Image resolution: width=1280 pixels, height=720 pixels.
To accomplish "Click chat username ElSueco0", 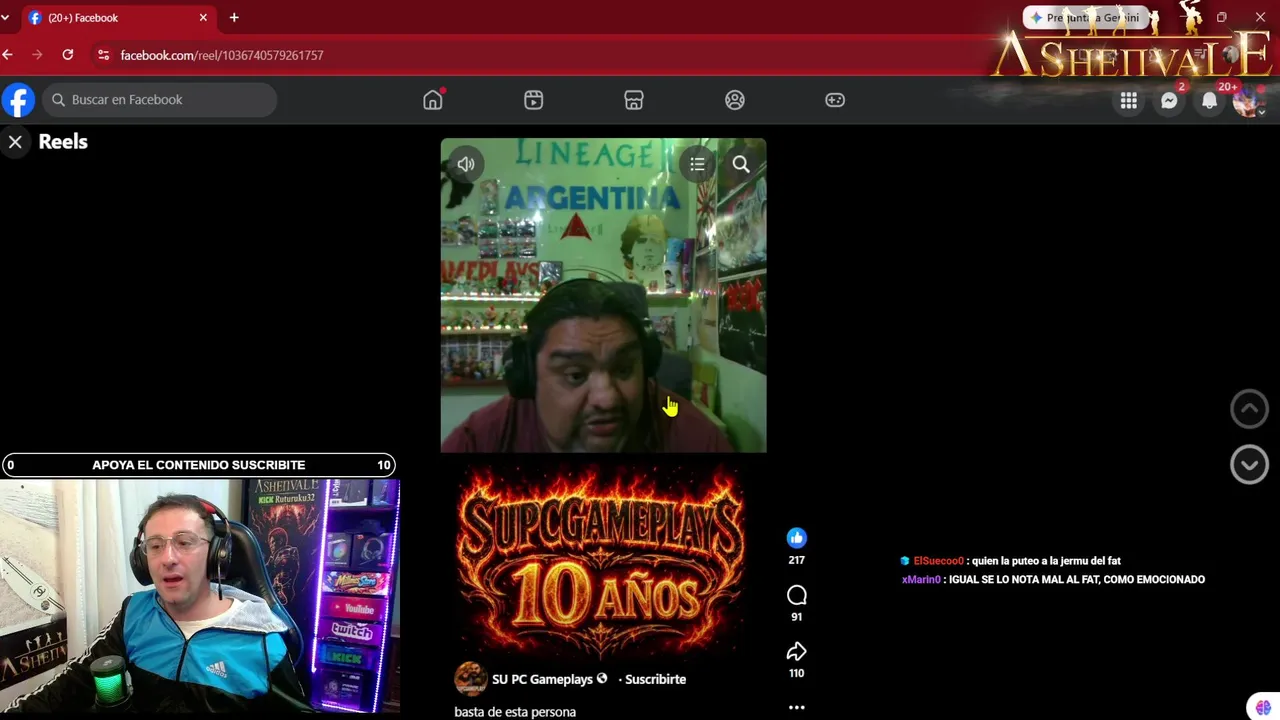I will click(938, 561).
